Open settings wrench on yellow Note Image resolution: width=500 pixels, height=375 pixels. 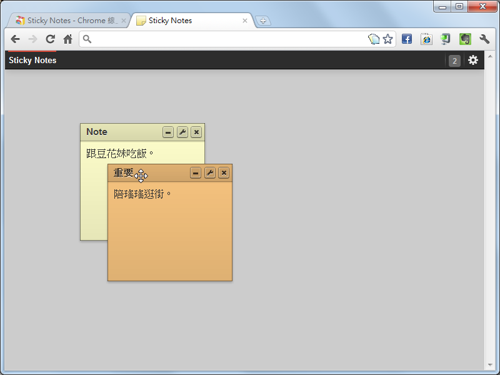pyautogui.click(x=182, y=132)
